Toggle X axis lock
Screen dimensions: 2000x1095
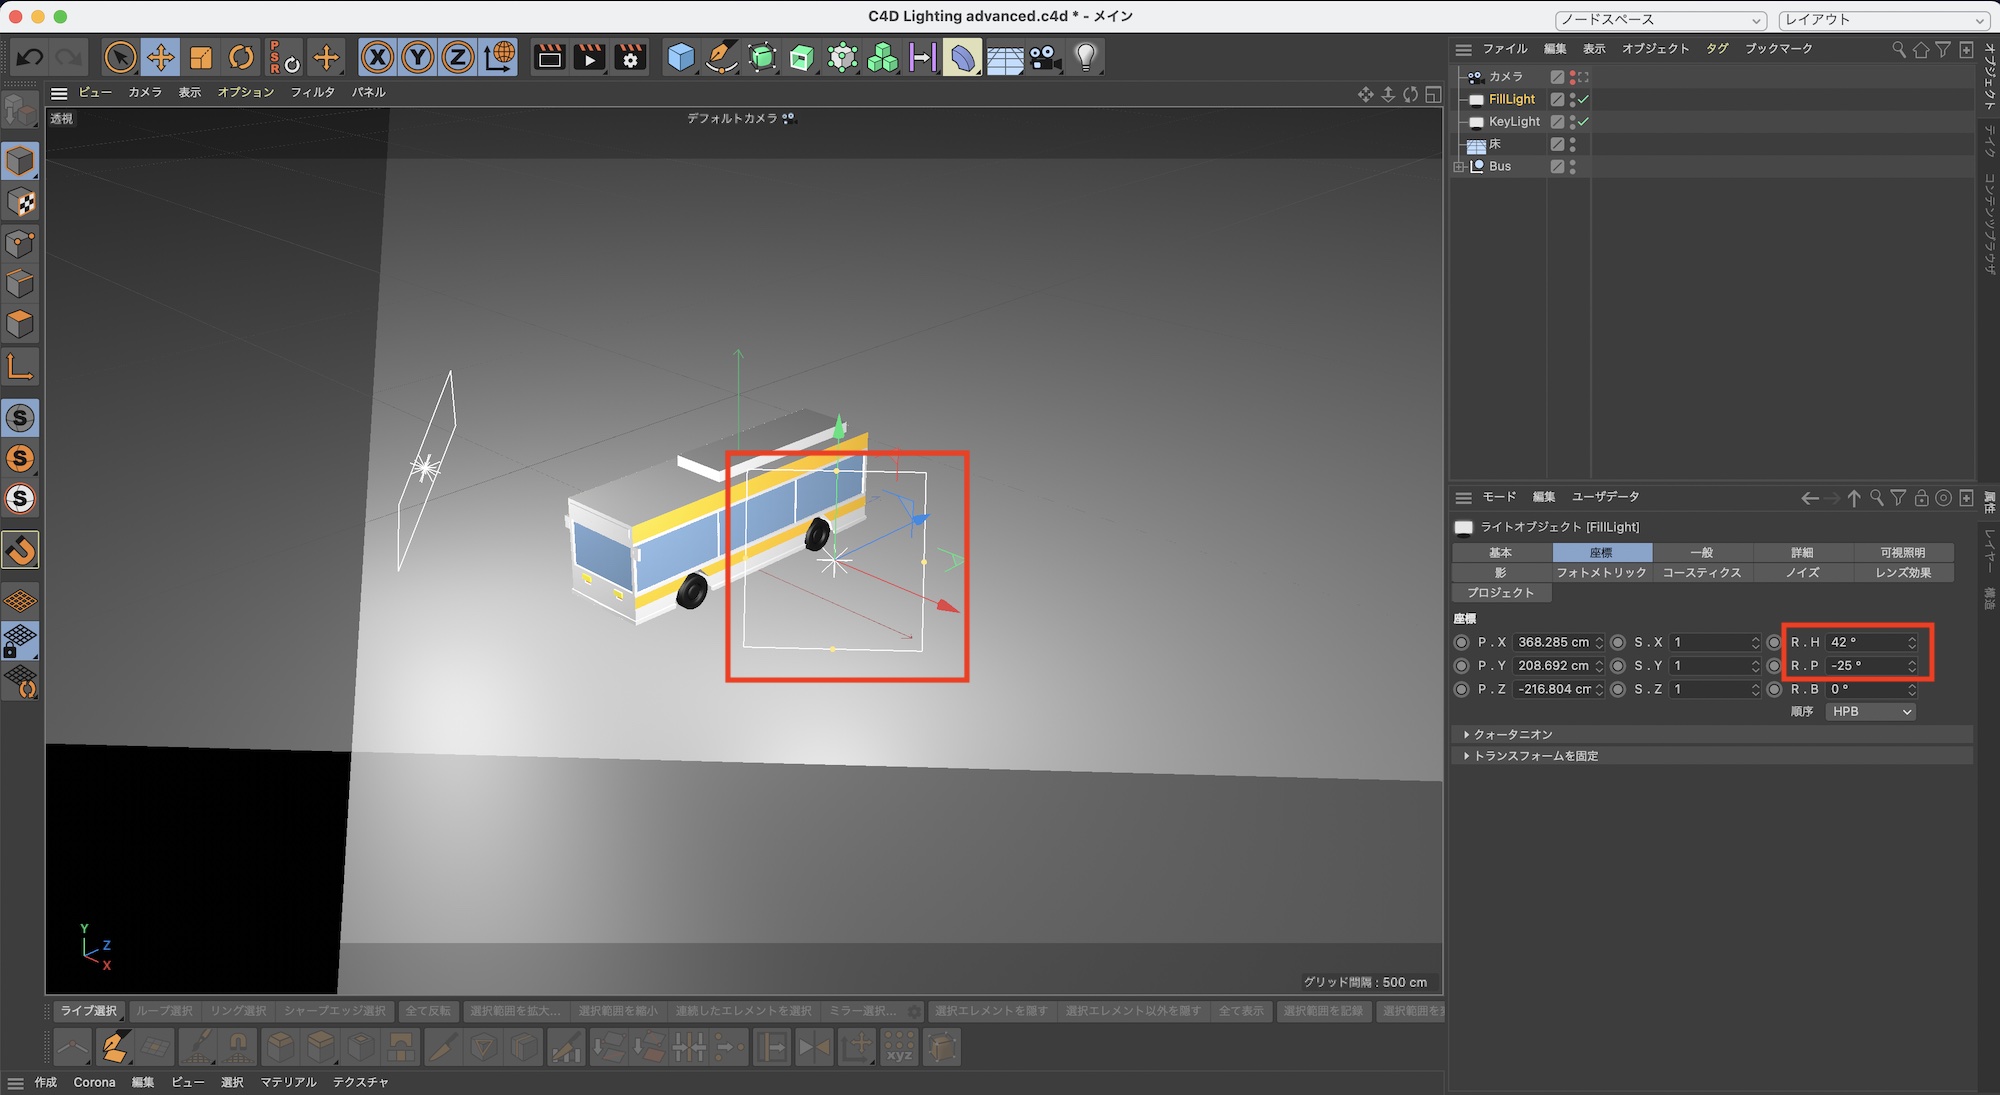[x=377, y=57]
